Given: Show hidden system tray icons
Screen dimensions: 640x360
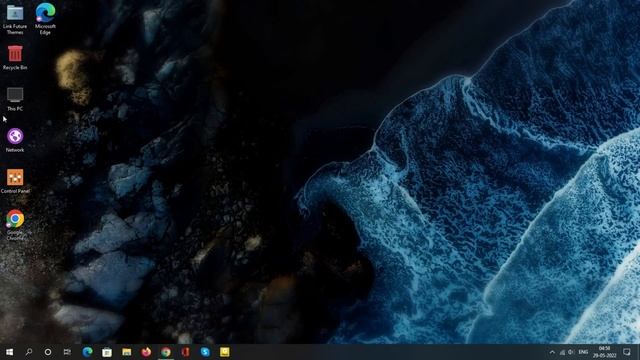Looking at the screenshot, I should click(552, 352).
